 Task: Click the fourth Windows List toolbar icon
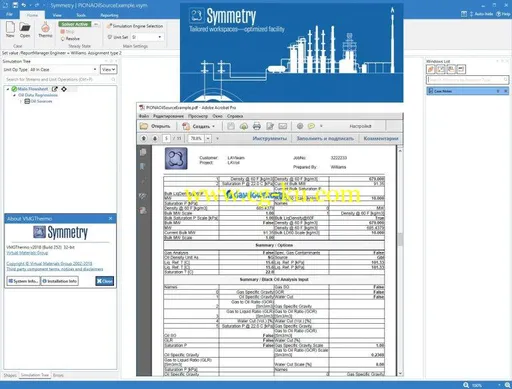(461, 69)
